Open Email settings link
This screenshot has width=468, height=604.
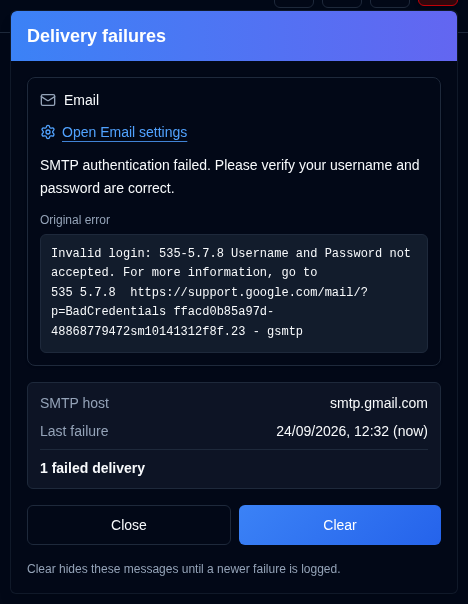[124, 132]
